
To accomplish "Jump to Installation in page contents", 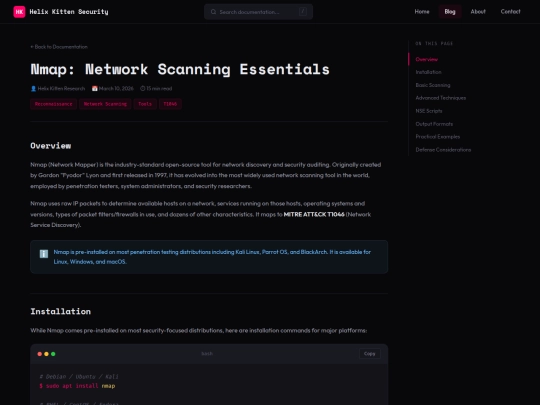I will [x=428, y=72].
